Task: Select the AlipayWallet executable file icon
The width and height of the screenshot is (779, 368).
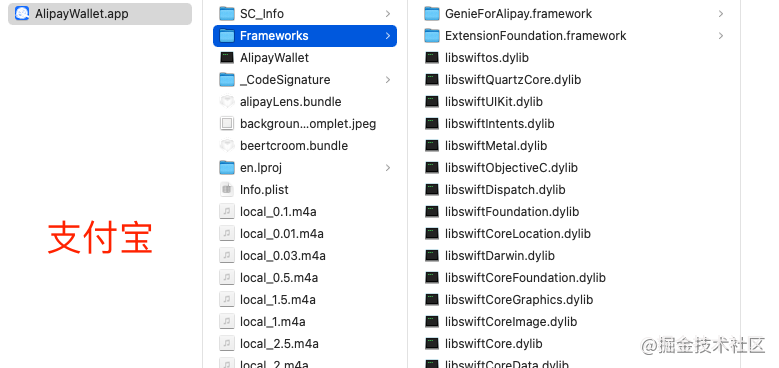Action: tap(227, 58)
